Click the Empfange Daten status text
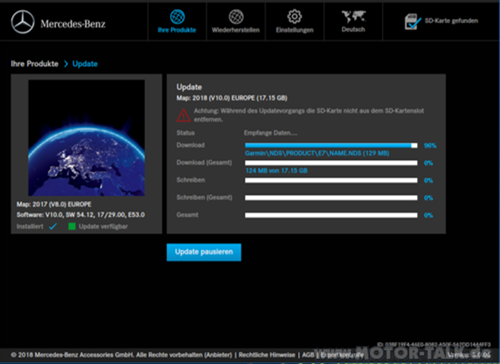Image resolution: width=500 pixels, height=364 pixels. pos(271,133)
